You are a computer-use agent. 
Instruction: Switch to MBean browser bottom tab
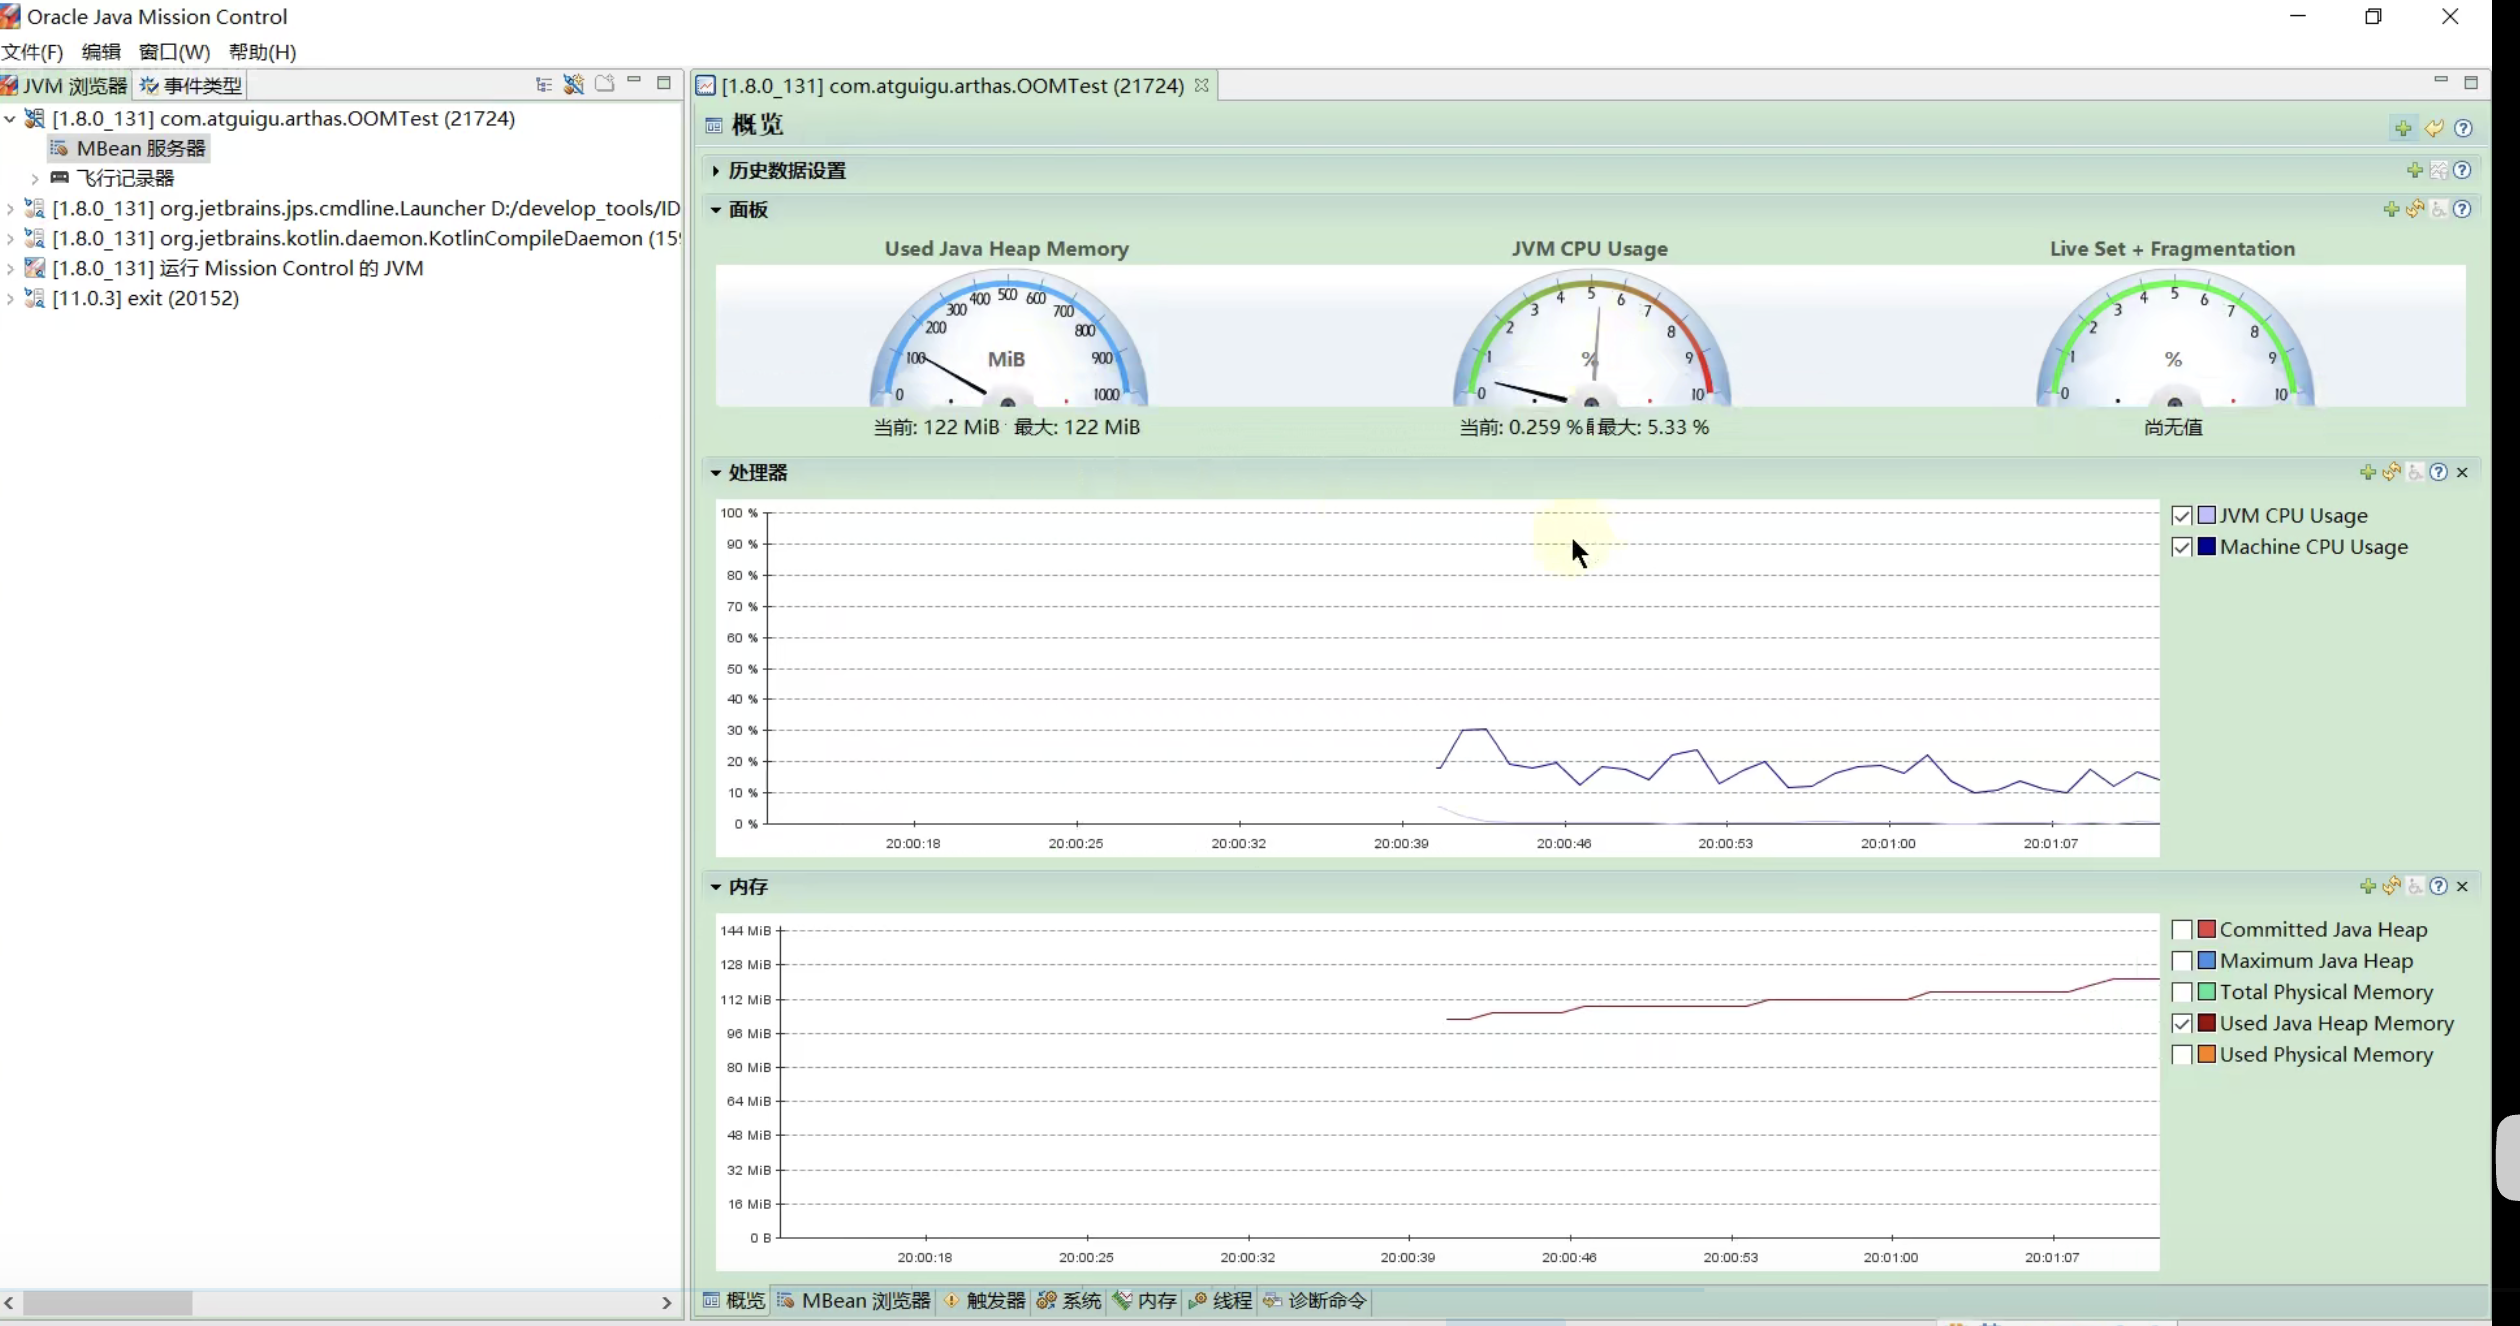click(855, 1301)
